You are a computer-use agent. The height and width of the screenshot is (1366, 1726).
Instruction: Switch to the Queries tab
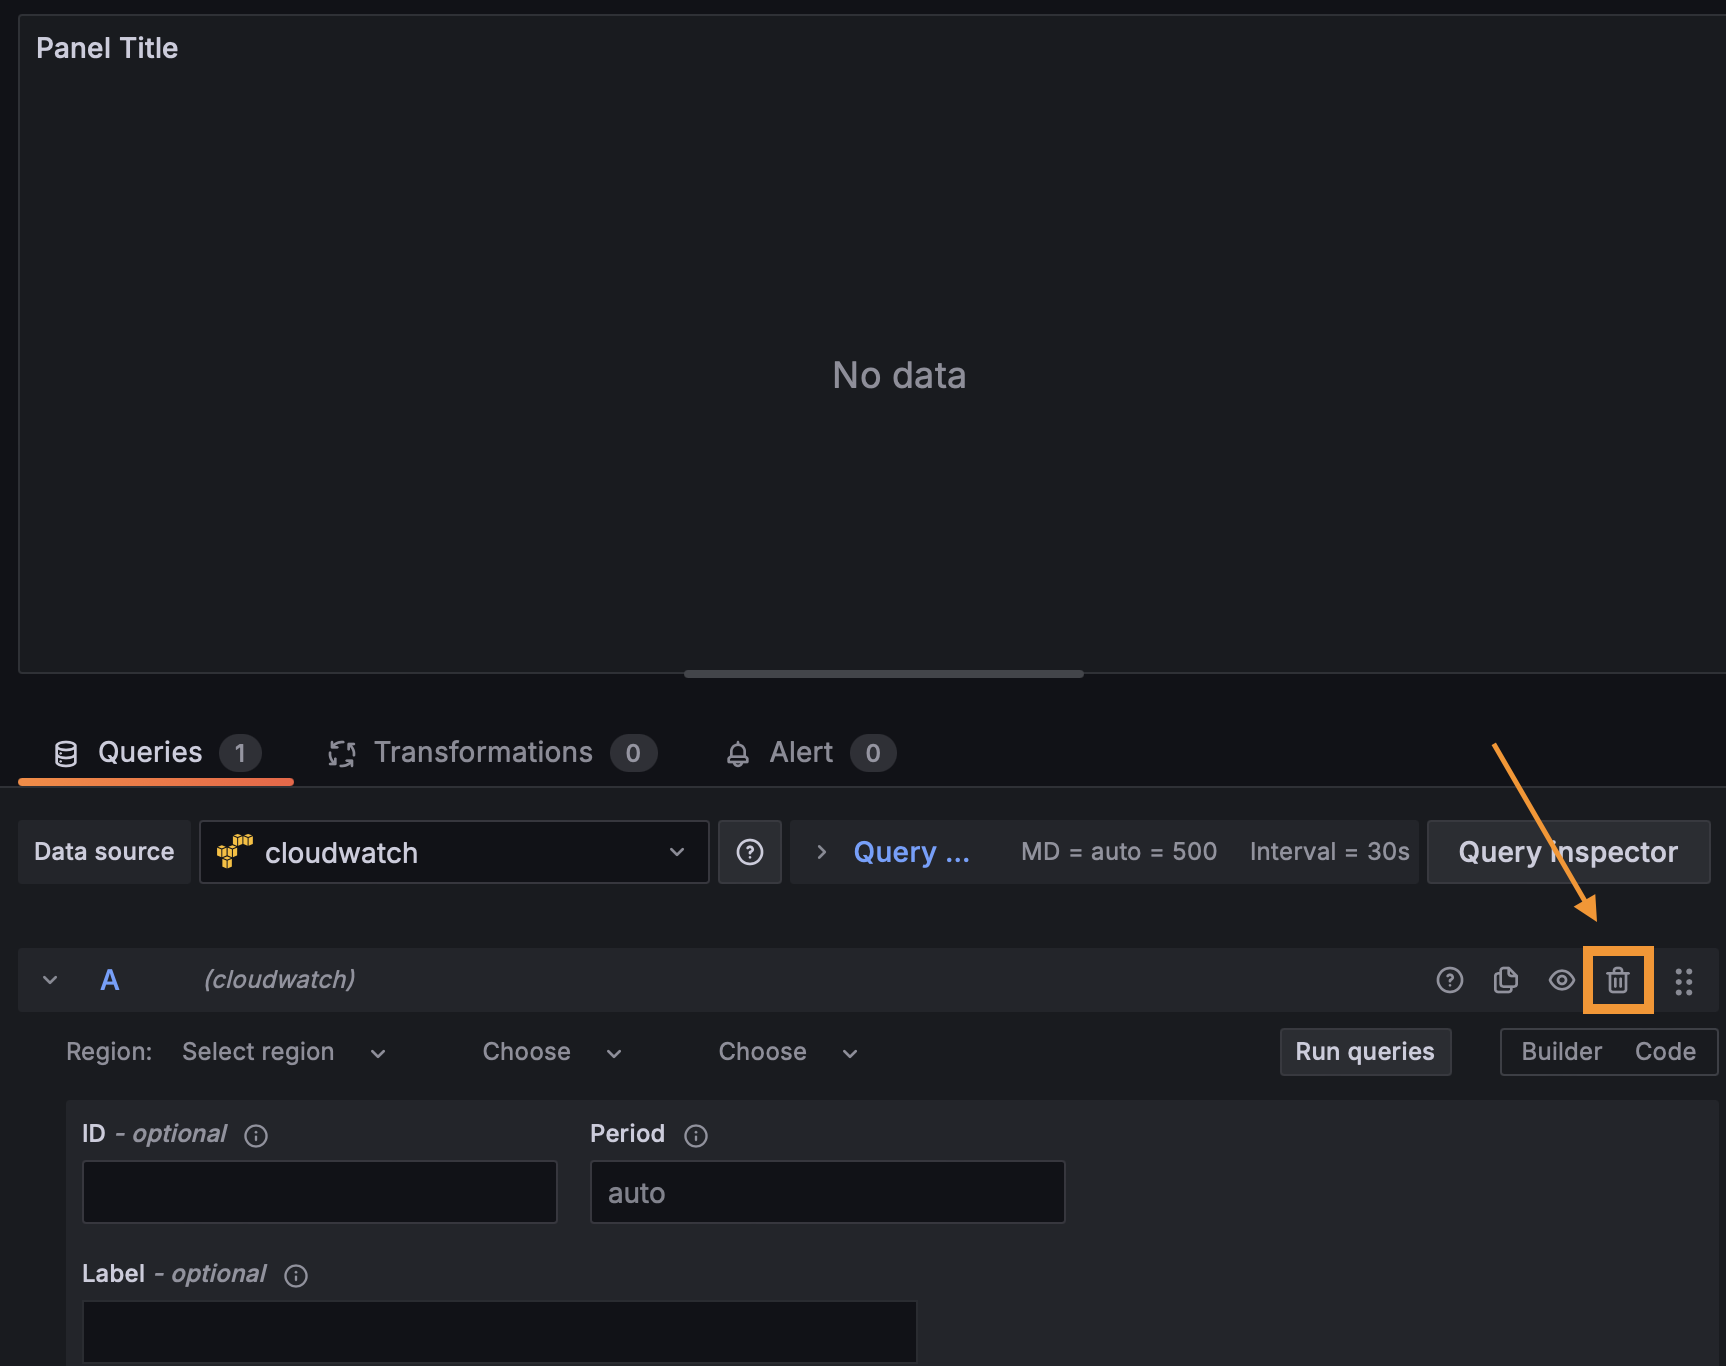[x=156, y=753]
